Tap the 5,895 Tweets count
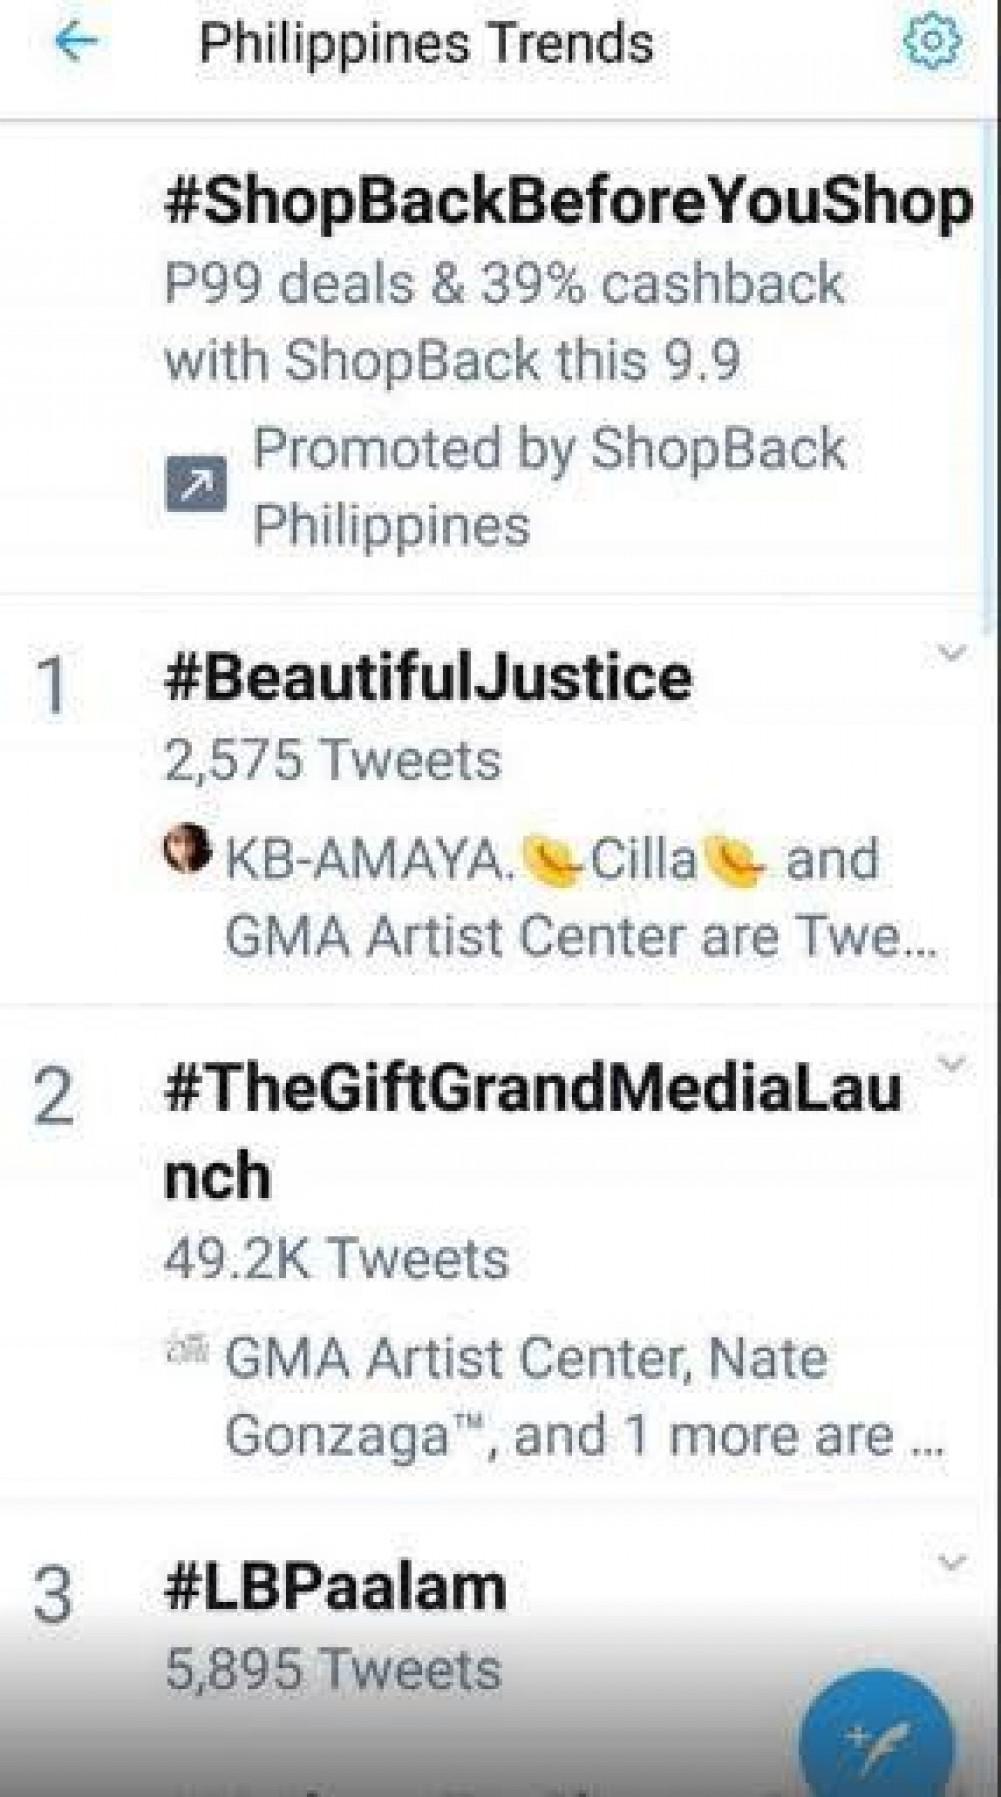The width and height of the screenshot is (1001, 1797). click(x=332, y=1670)
